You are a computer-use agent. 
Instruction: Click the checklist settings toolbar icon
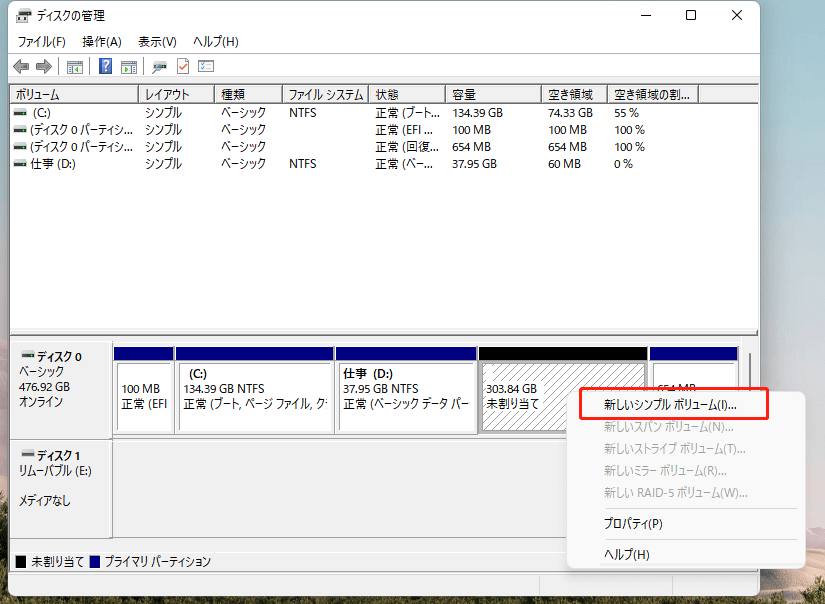click(207, 67)
